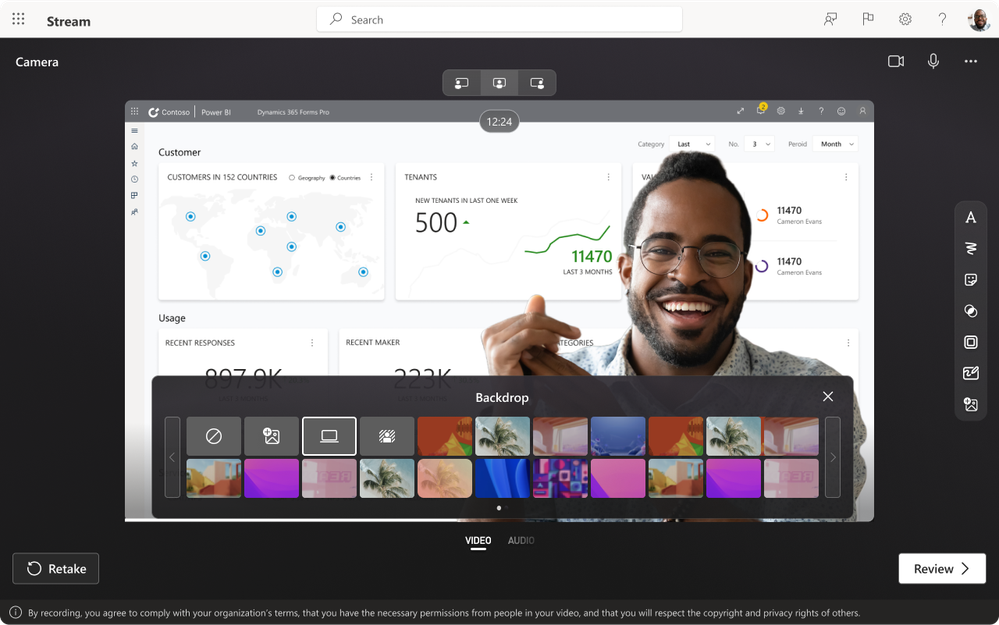Select the screen share laptop backdrop

(329, 436)
